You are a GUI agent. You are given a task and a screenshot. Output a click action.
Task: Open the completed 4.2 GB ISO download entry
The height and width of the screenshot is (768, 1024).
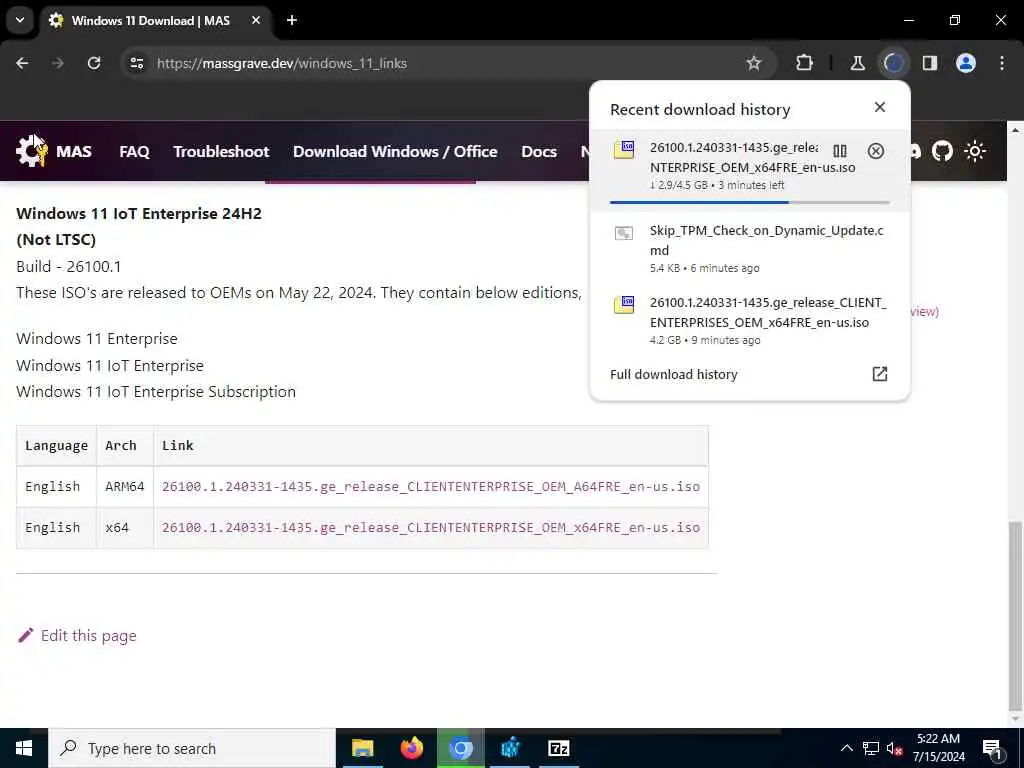750,320
